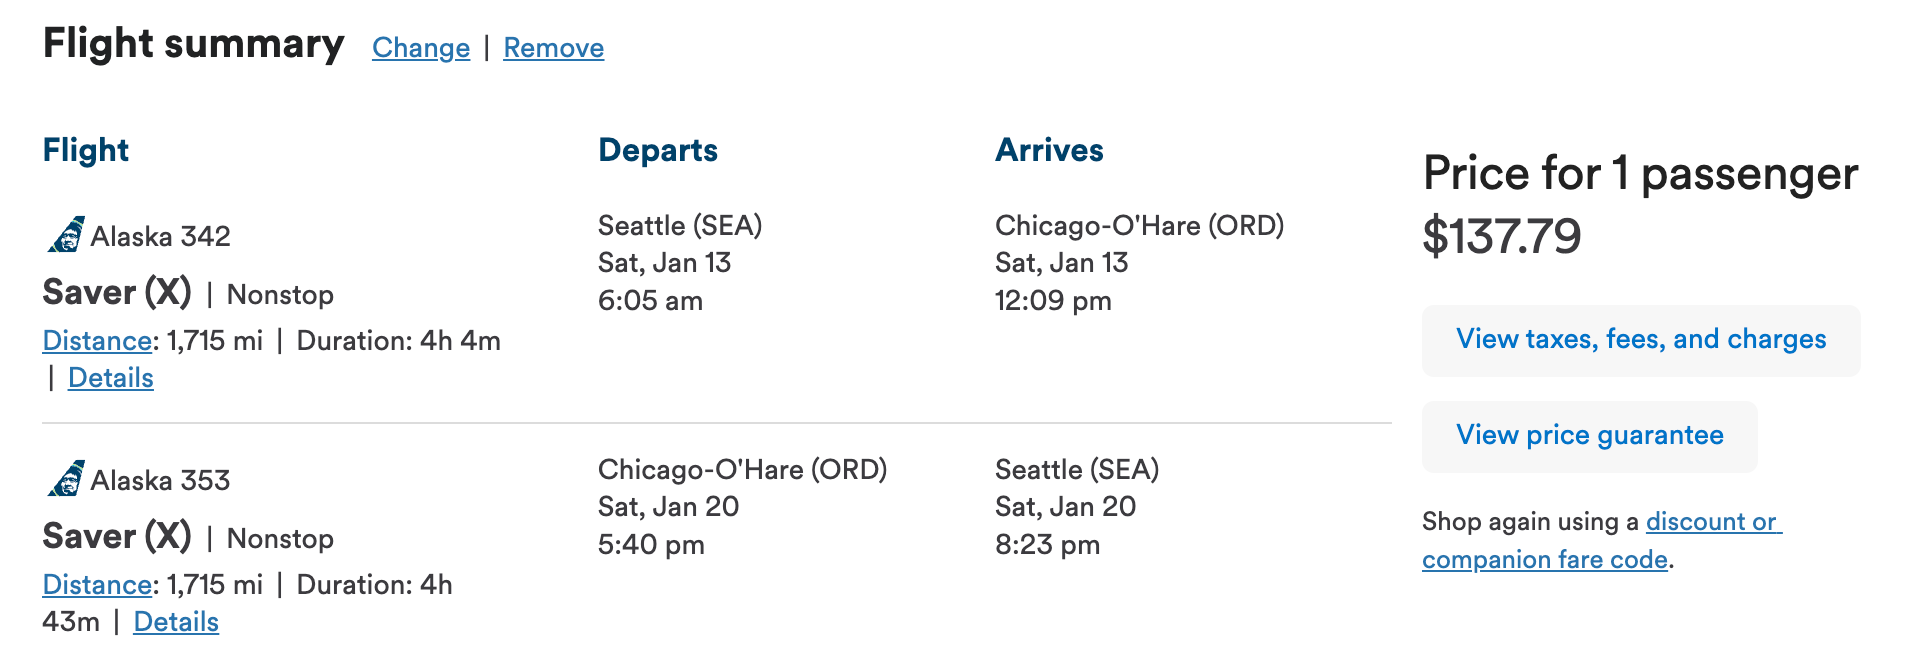Click View taxes, fees, and charges
The image size is (1908, 658).
(x=1640, y=340)
